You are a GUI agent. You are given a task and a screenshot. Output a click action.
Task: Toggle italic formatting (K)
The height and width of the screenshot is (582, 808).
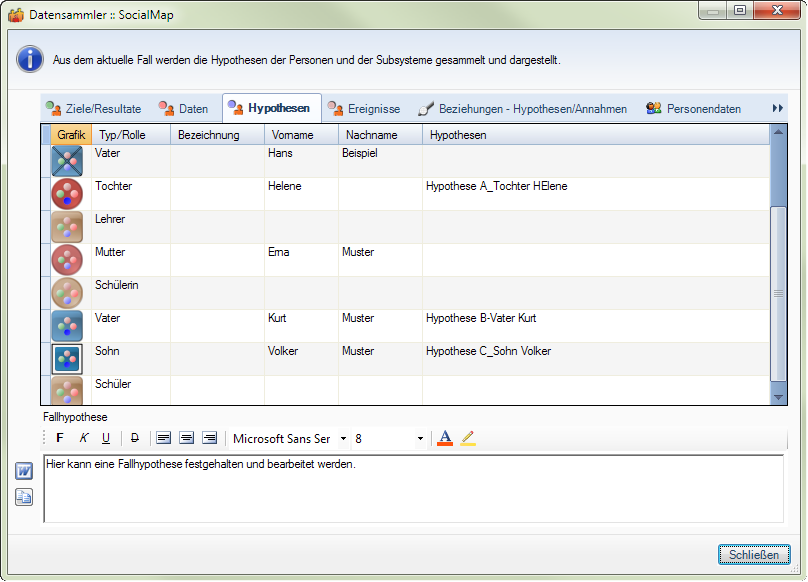(x=83, y=438)
